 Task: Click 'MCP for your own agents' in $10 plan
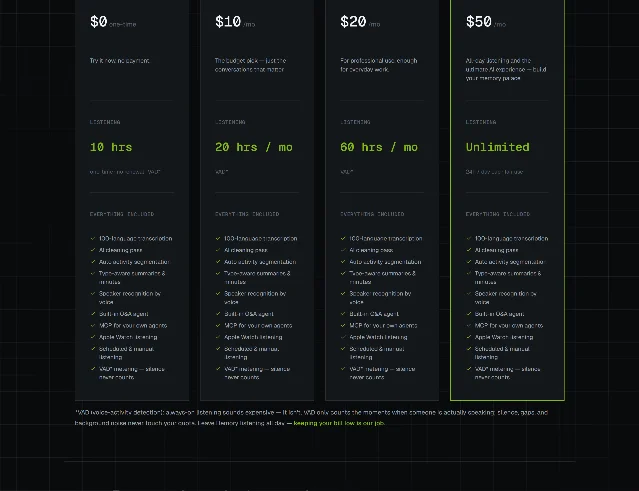[x=258, y=326]
